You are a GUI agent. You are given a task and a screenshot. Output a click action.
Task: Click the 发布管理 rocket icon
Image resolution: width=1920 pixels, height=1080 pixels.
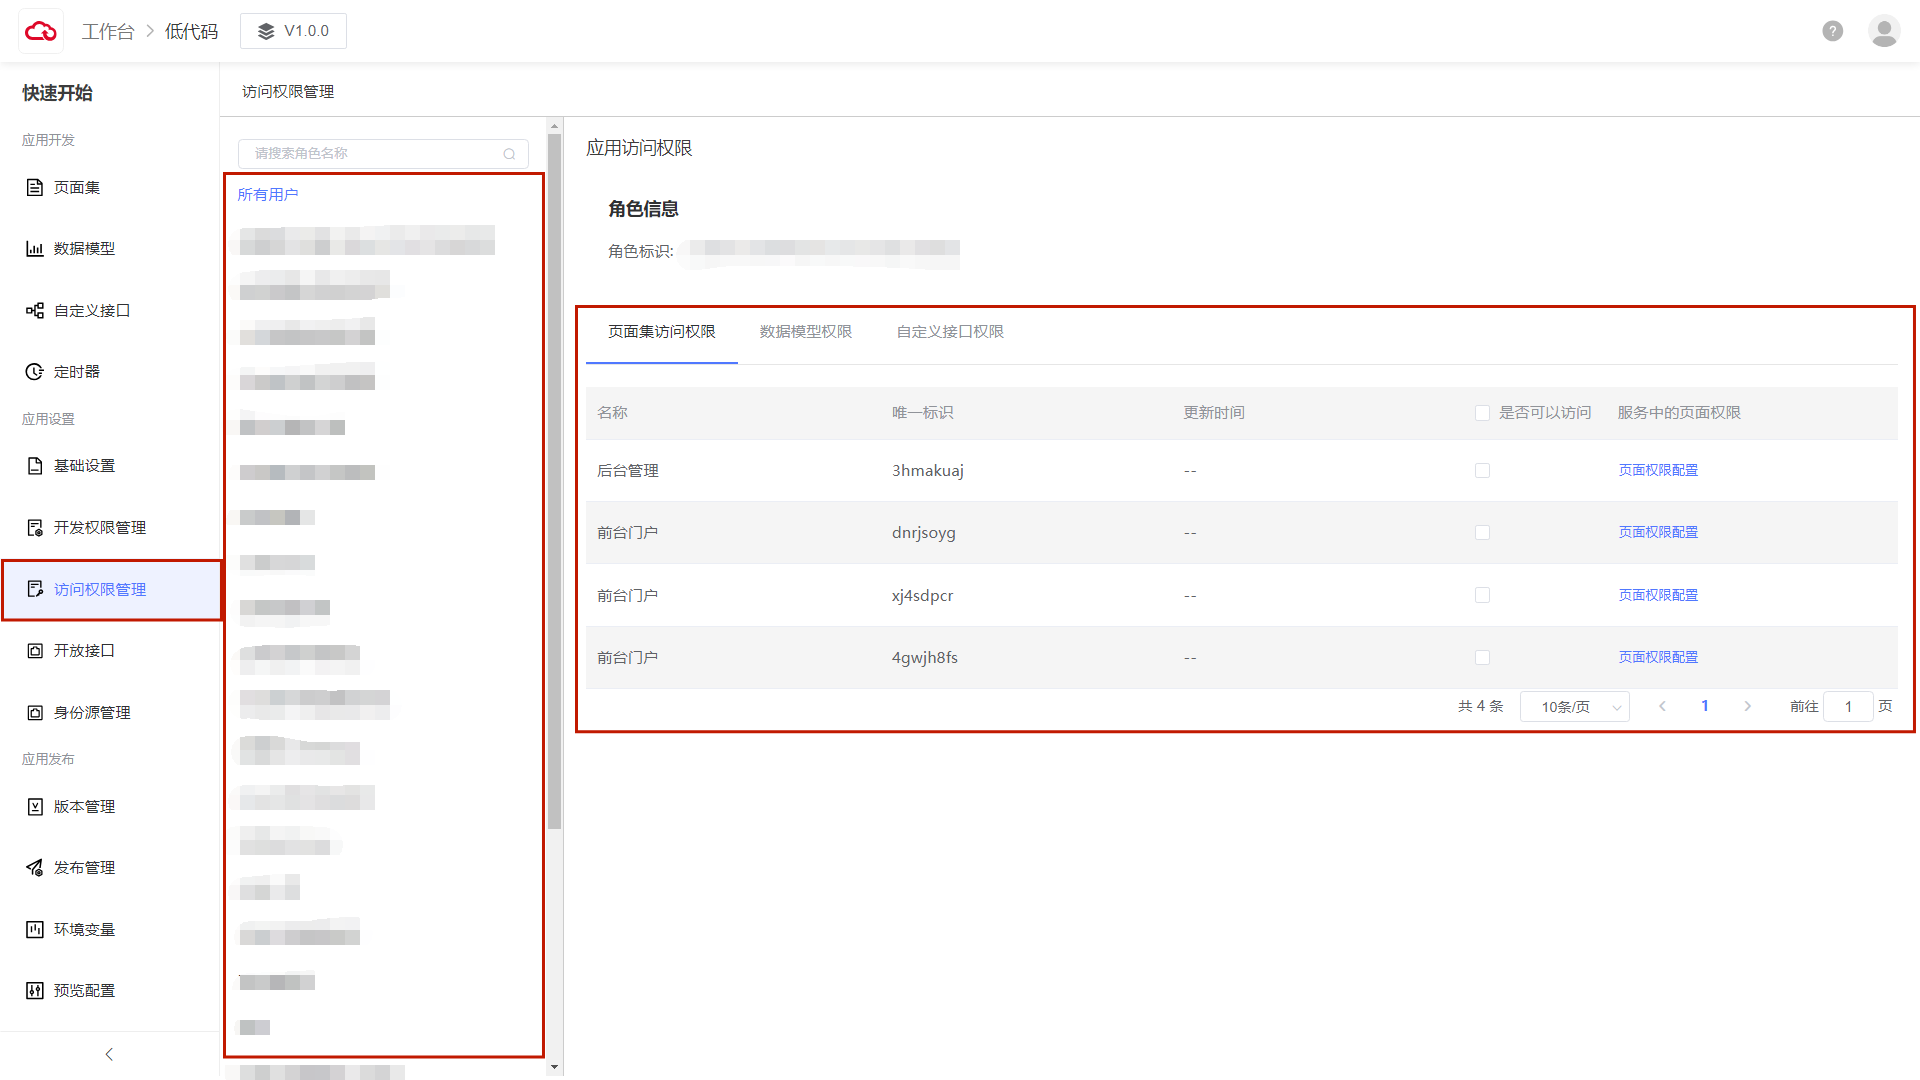[35, 867]
